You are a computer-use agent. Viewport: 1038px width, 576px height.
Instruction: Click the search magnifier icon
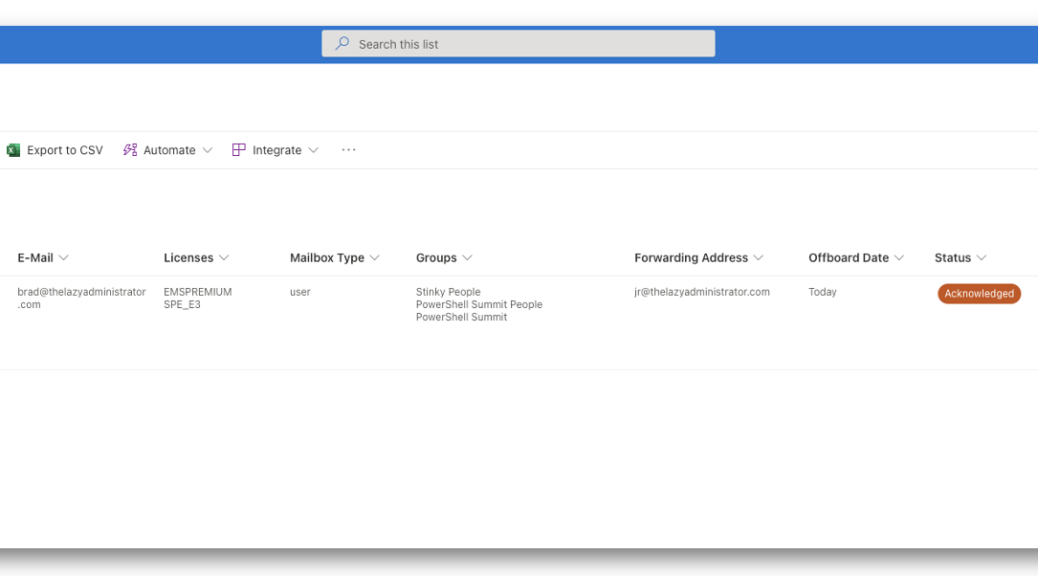[x=342, y=44]
